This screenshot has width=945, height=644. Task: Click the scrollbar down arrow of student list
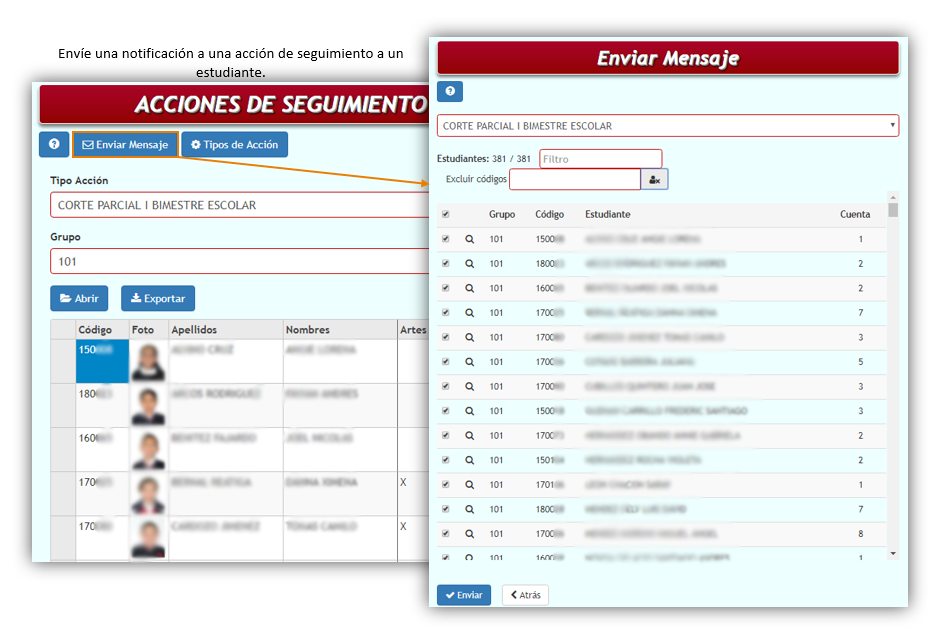(893, 554)
